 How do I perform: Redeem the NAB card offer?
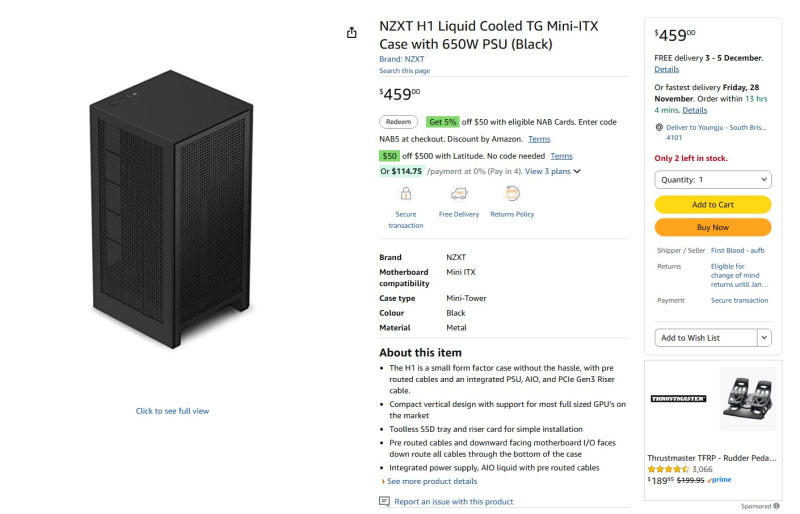398,122
